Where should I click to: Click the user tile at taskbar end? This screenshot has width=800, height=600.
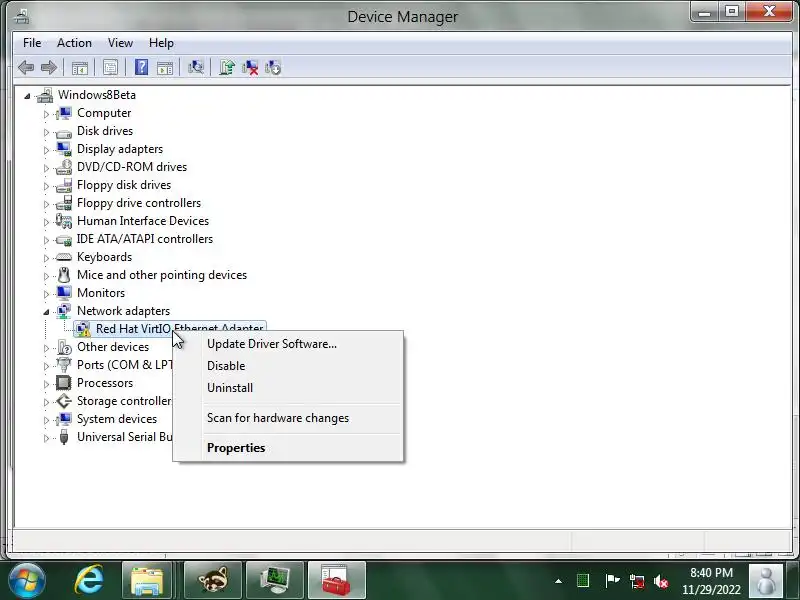click(766, 580)
